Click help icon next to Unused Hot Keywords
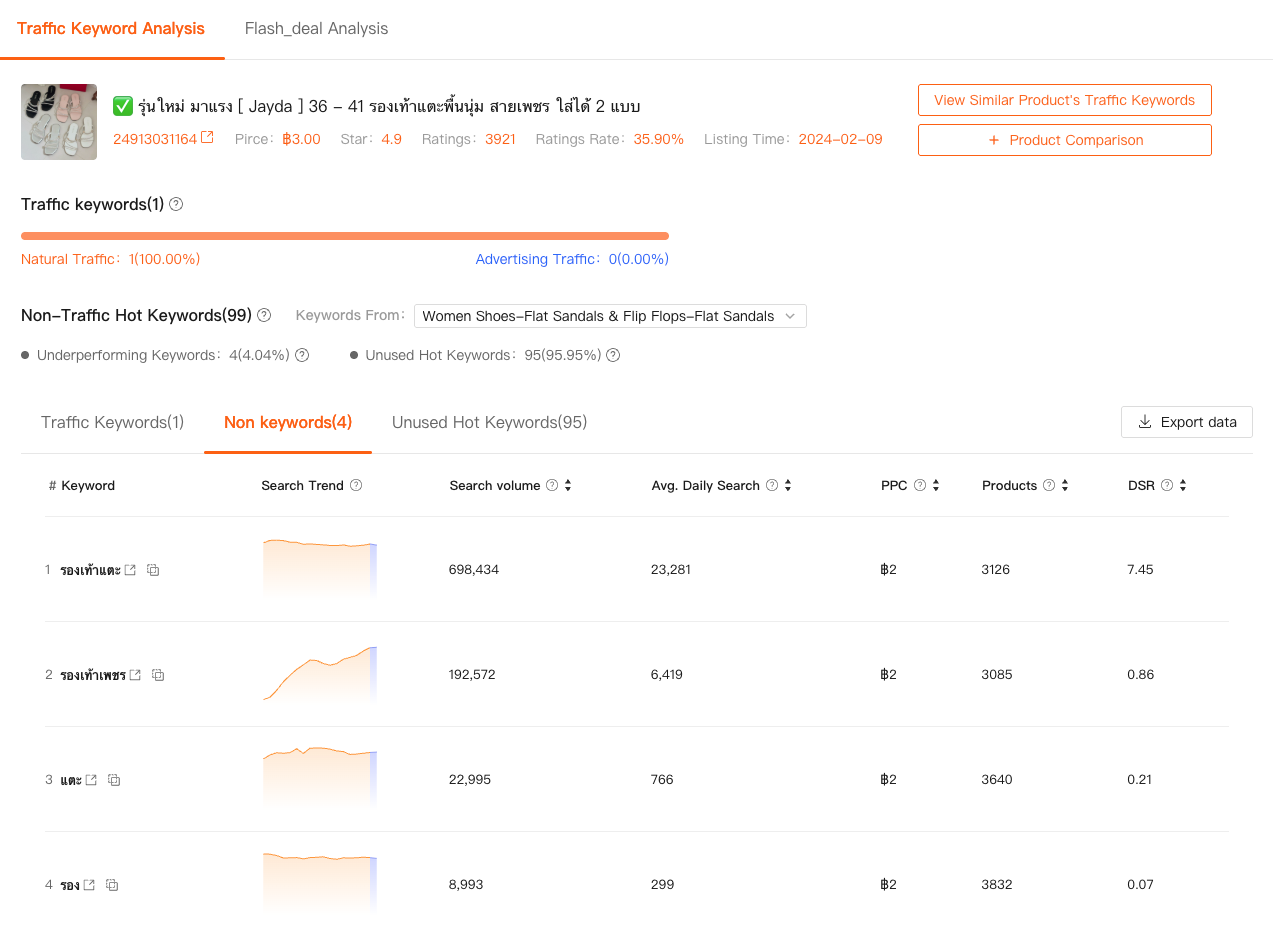The image size is (1273, 926). click(613, 355)
